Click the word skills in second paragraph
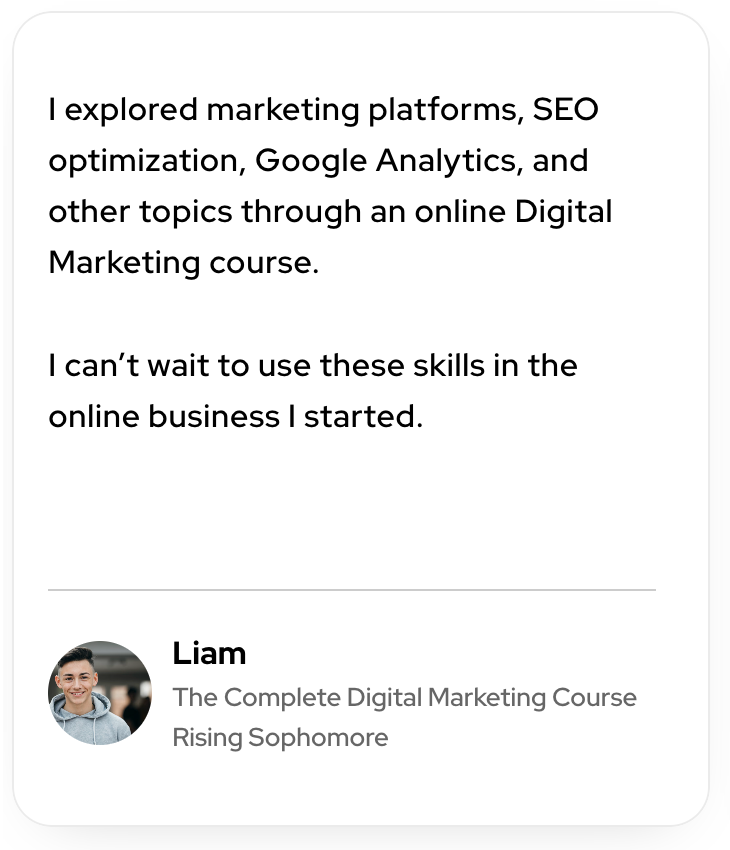The height and width of the screenshot is (850, 730). pos(449,365)
